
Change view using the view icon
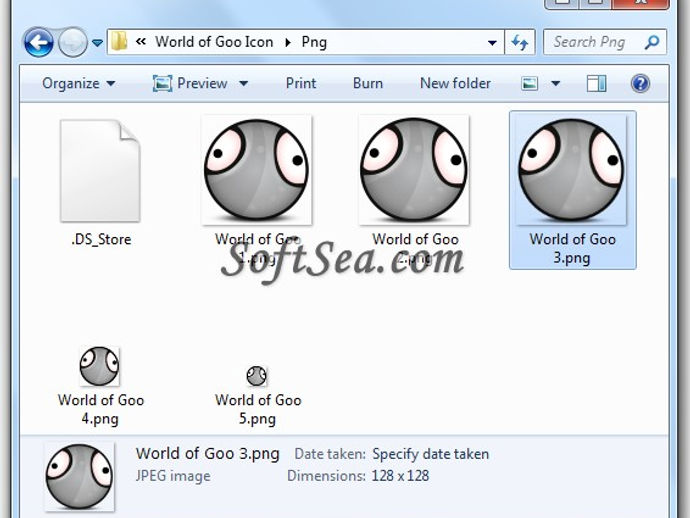pos(529,83)
